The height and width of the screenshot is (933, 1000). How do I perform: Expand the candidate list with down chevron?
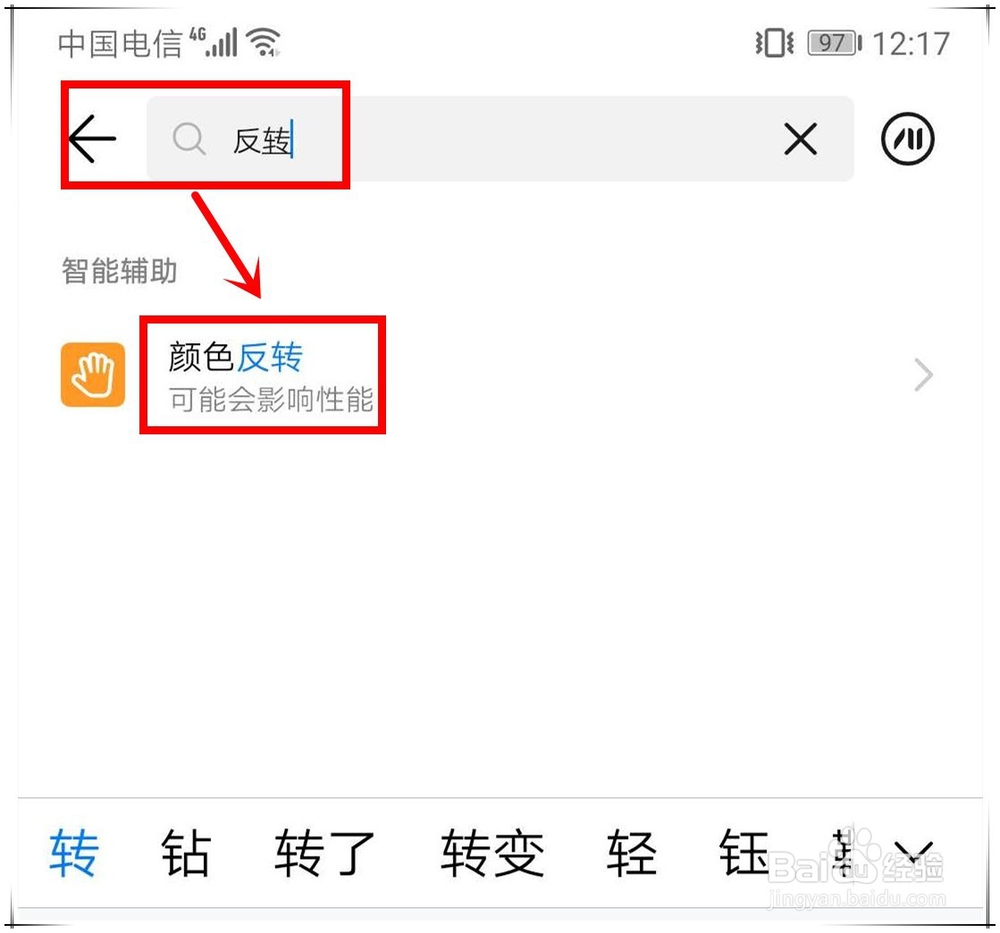point(913,853)
